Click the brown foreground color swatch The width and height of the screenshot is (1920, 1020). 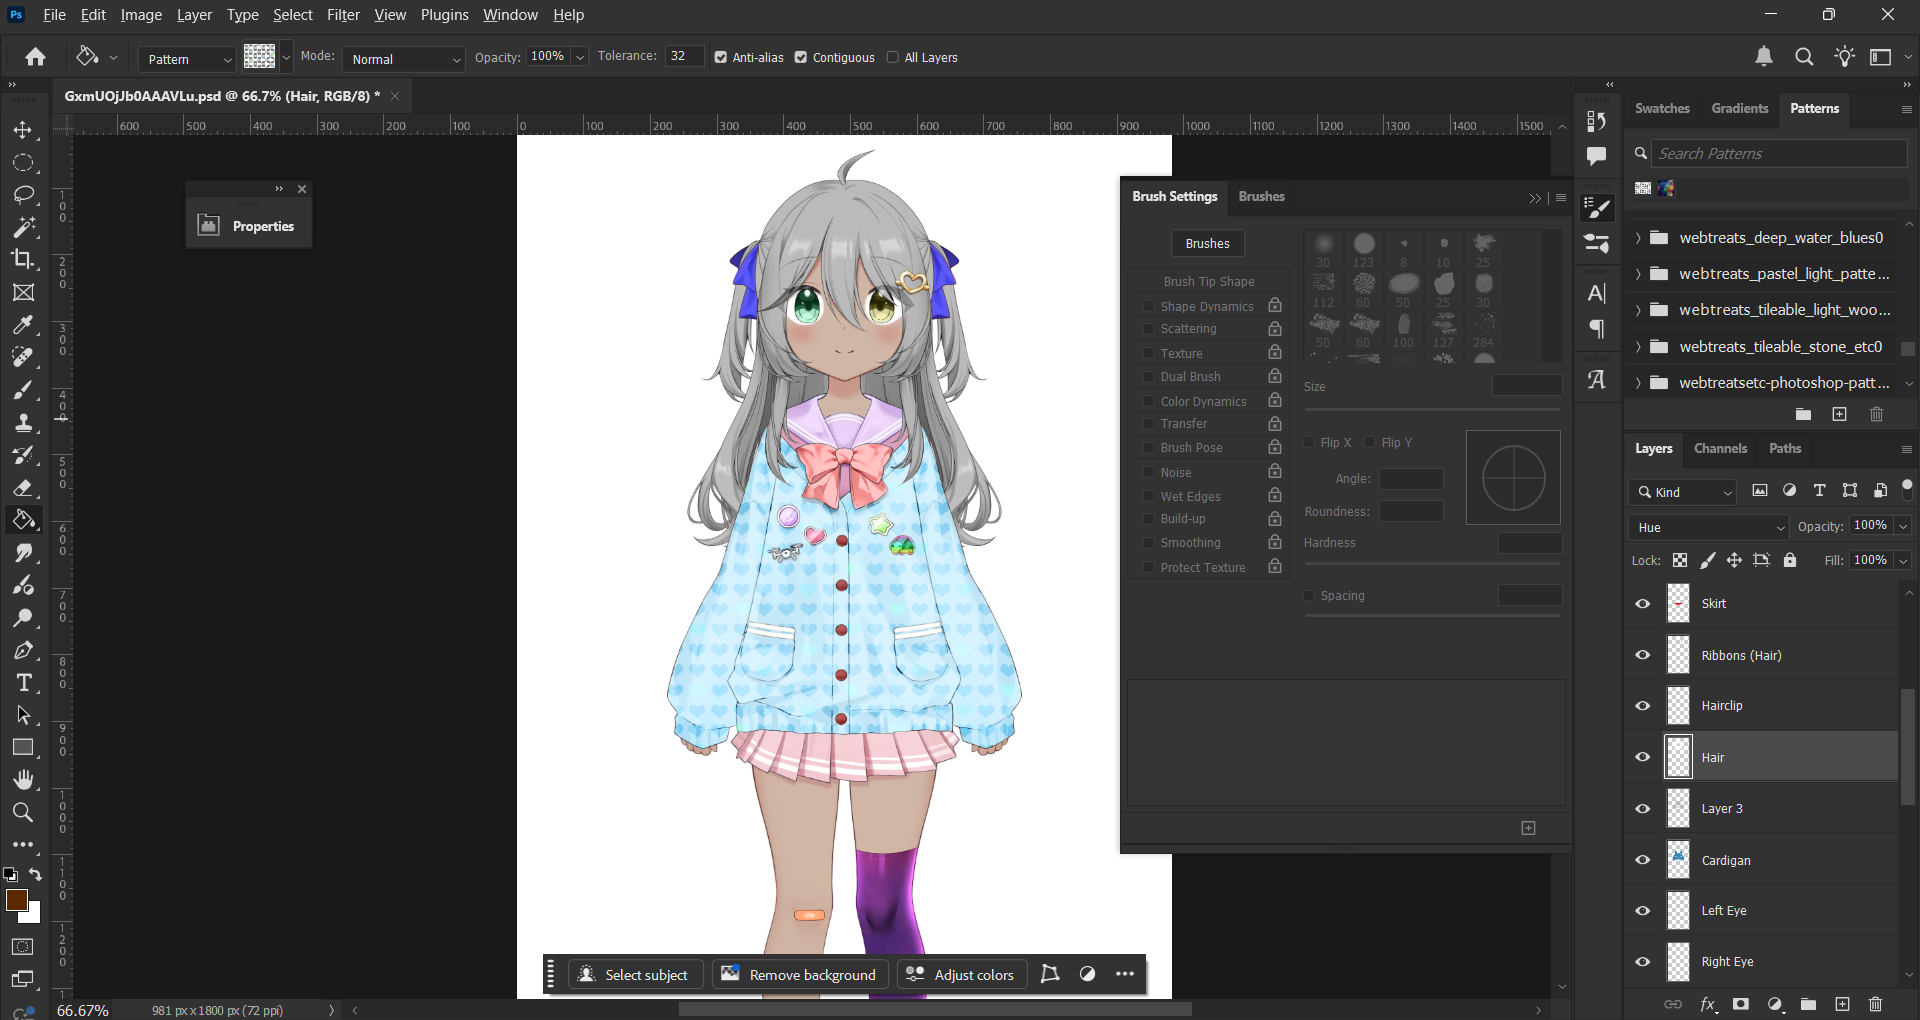coord(16,900)
